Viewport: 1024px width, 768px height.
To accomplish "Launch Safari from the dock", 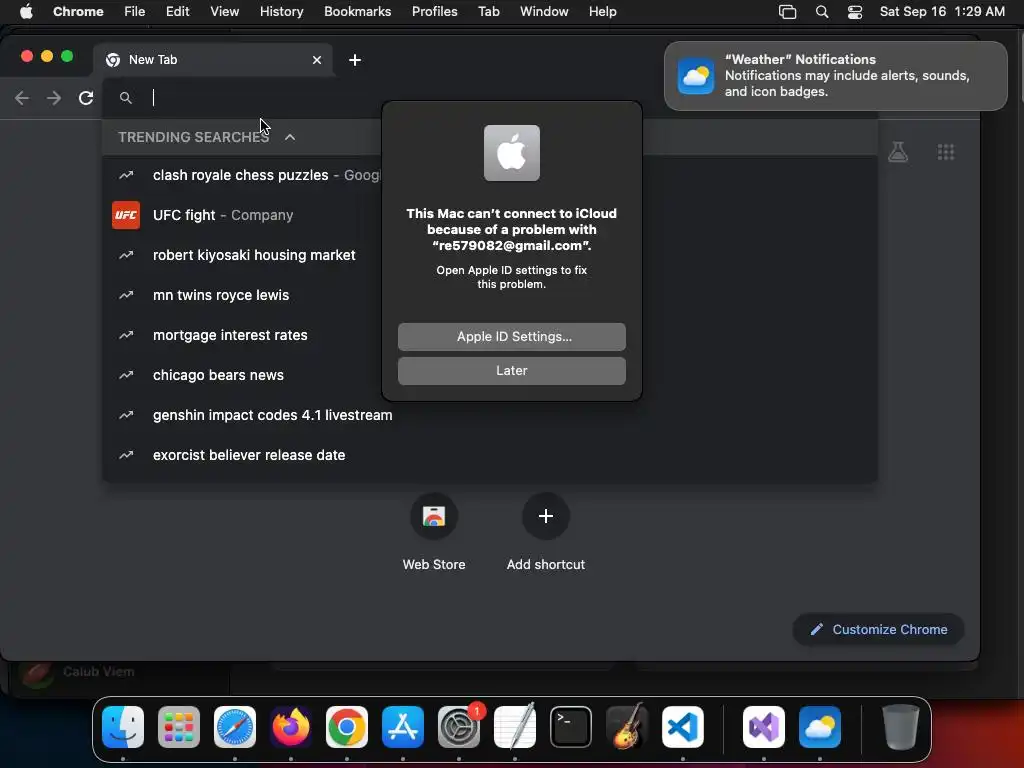I will point(235,727).
